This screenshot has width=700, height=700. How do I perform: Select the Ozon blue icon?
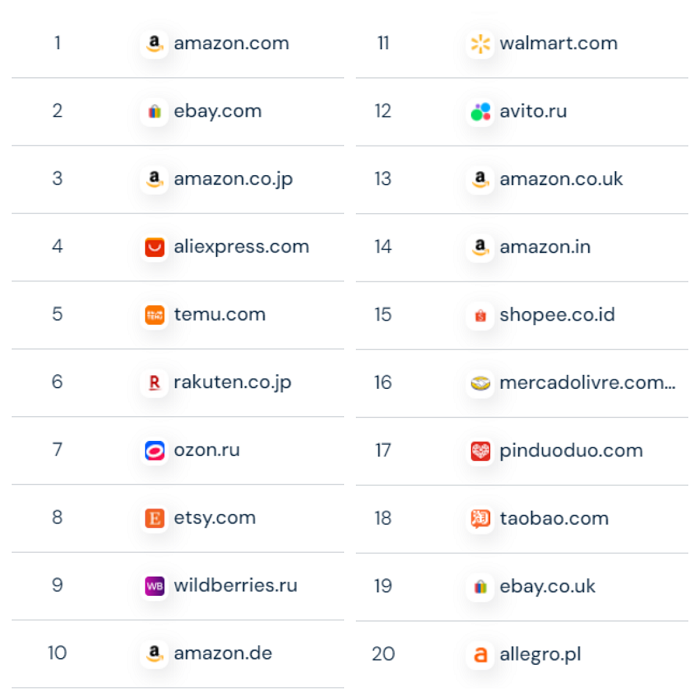[154, 450]
